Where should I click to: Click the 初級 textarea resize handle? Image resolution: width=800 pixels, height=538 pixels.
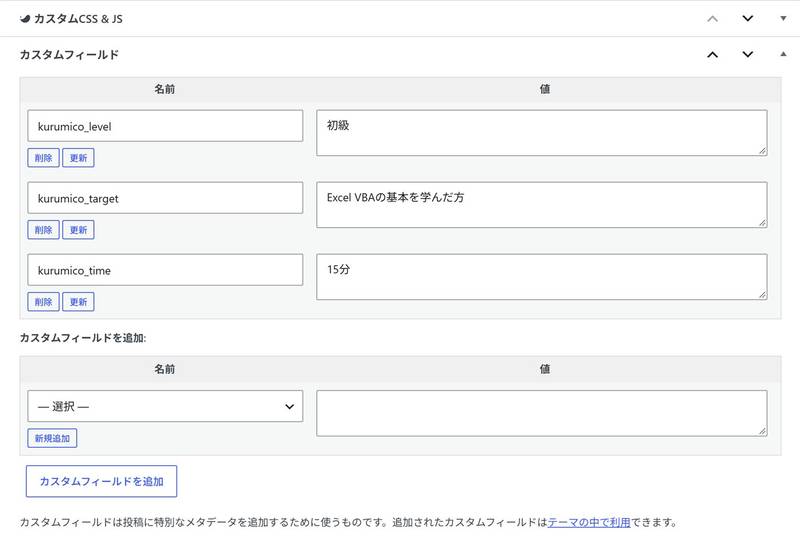762,151
